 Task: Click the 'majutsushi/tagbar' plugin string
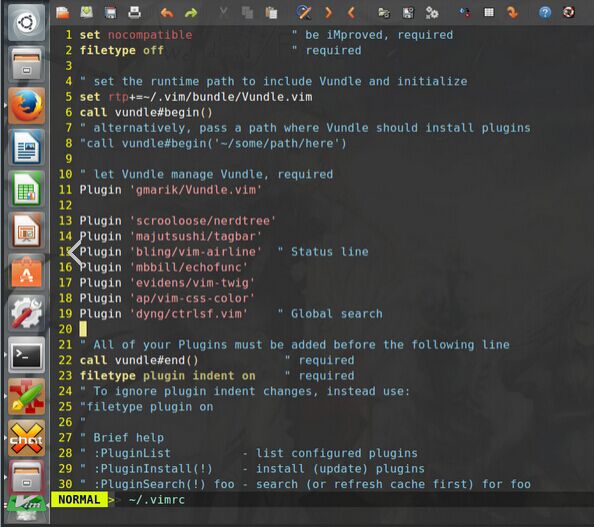196,236
